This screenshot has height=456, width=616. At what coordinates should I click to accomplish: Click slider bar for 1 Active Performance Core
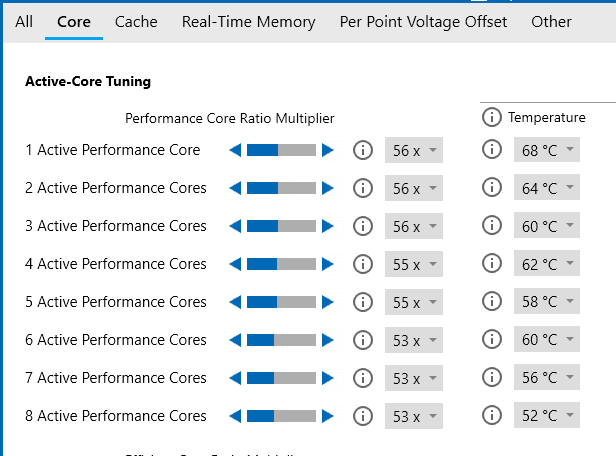click(281, 150)
